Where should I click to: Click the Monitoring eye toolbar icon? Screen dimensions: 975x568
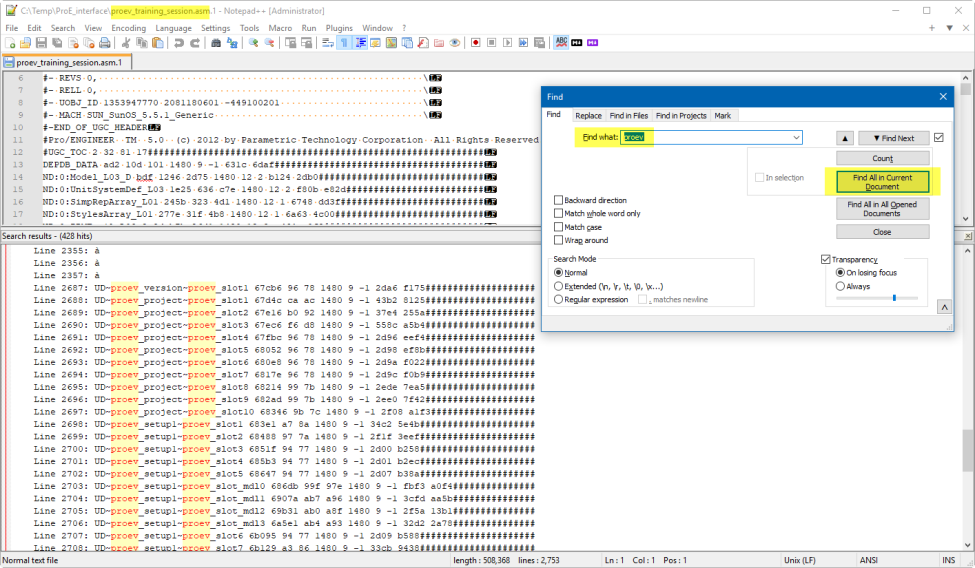tap(455, 43)
